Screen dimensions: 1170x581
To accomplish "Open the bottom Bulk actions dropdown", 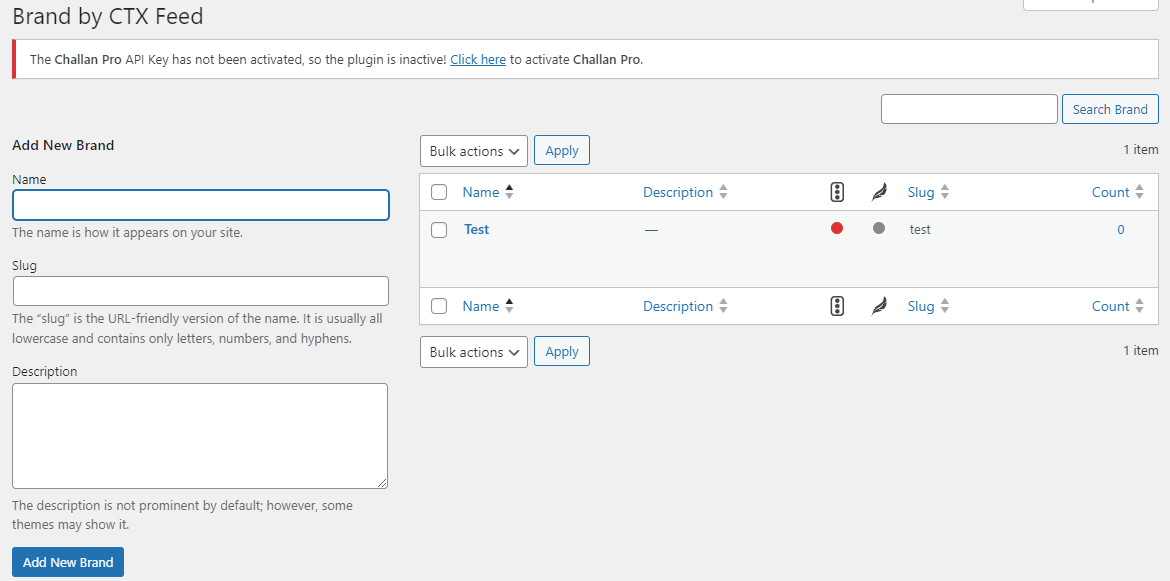I will pyautogui.click(x=474, y=352).
